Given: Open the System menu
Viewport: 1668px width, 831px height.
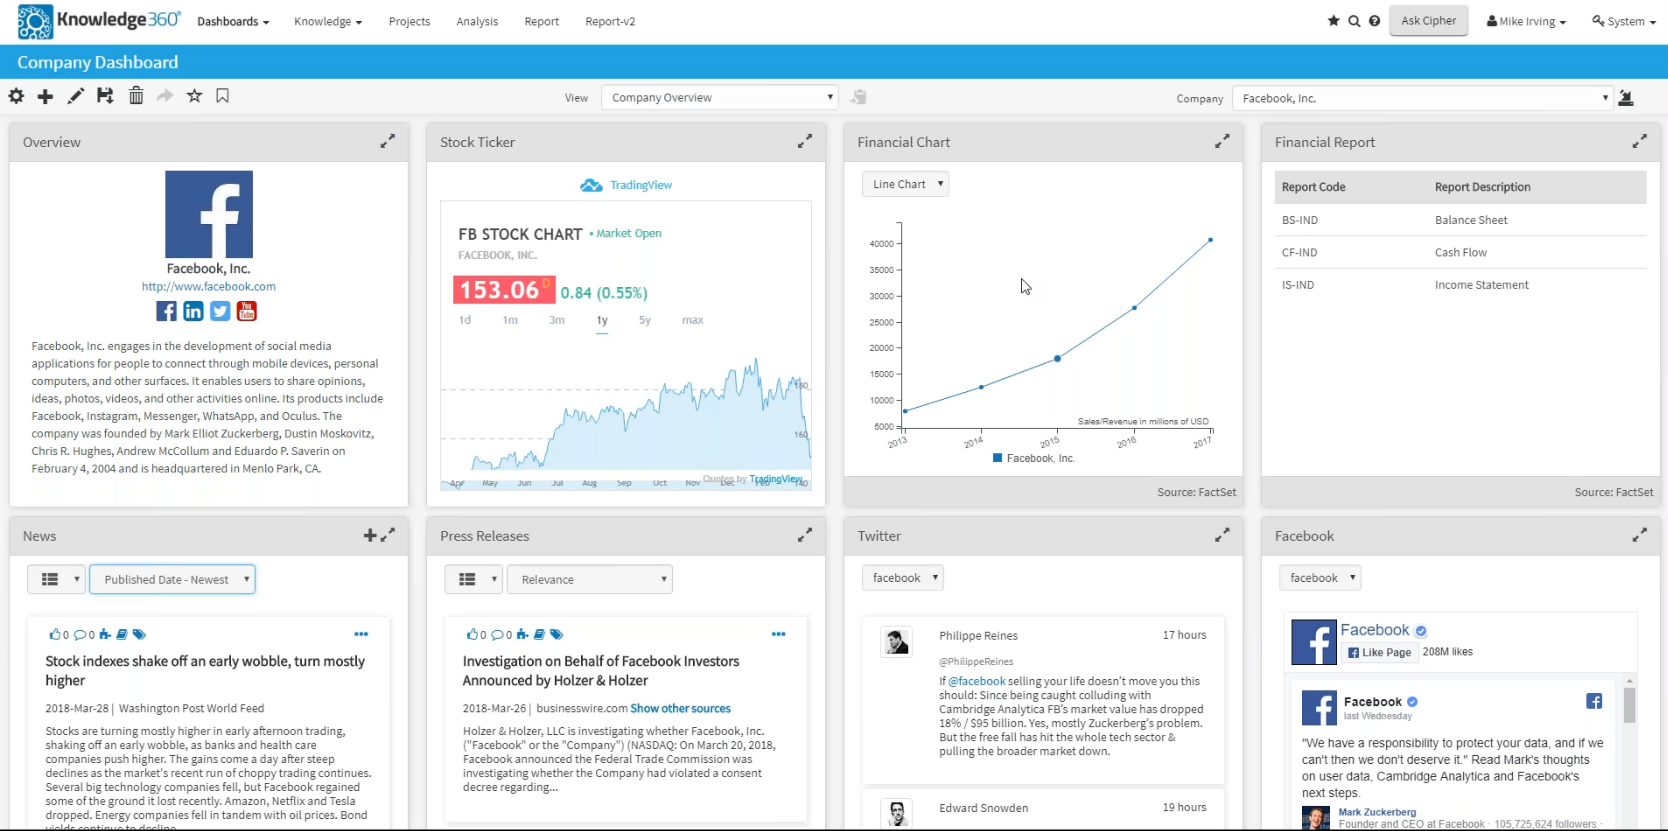Looking at the screenshot, I should coord(1624,22).
